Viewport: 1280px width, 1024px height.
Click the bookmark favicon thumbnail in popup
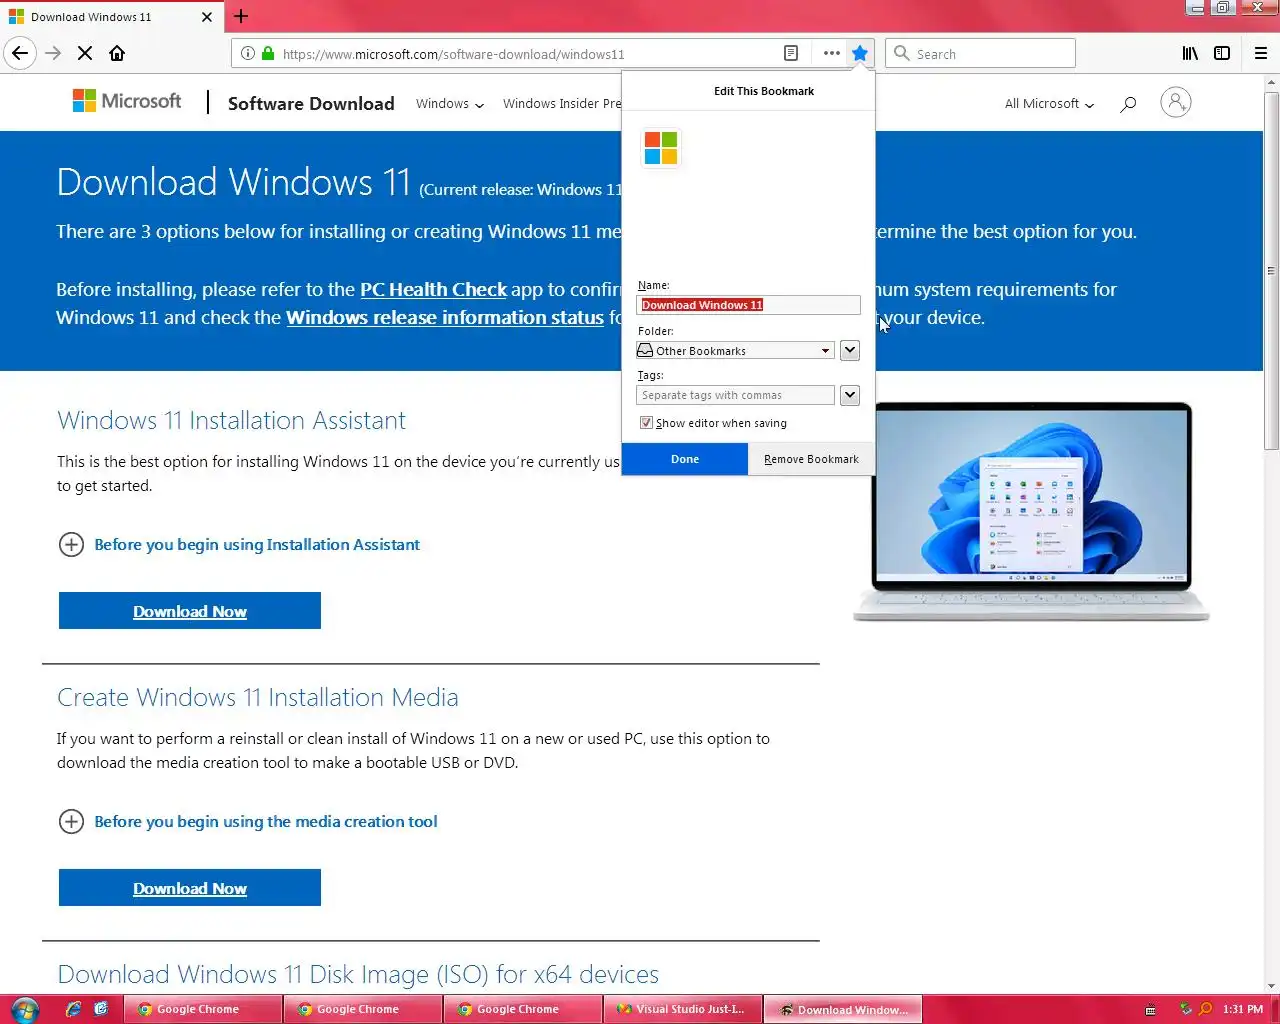coord(660,148)
